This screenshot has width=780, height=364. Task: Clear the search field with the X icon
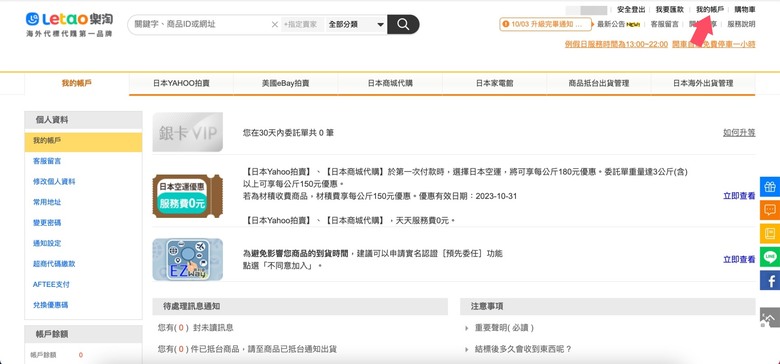click(275, 24)
